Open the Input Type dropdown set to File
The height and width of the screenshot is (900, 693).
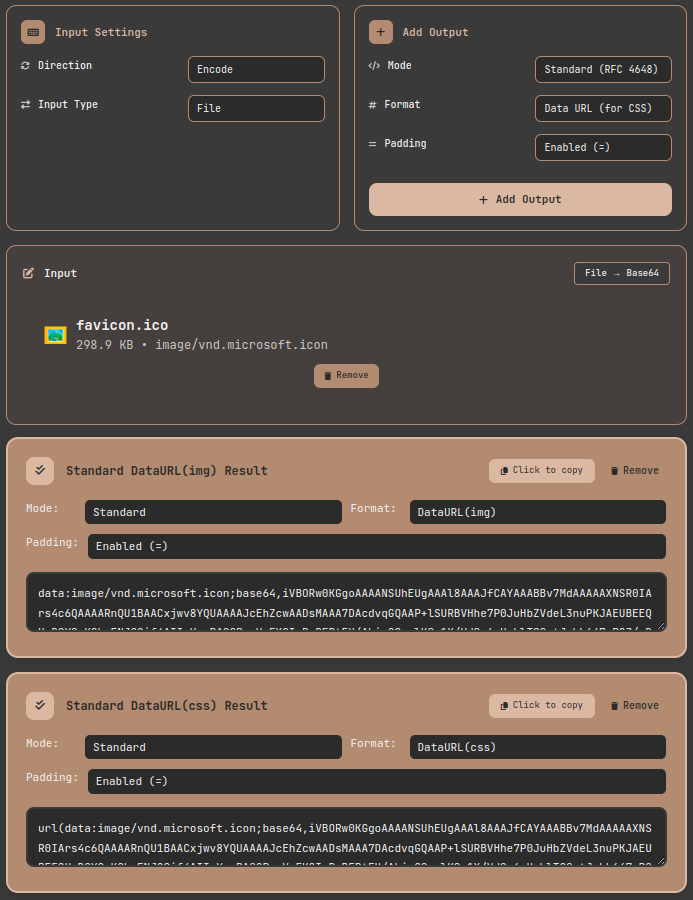pos(256,108)
